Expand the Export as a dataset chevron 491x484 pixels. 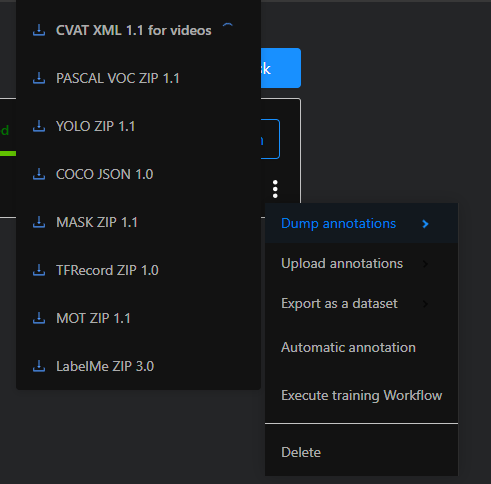pos(425,304)
